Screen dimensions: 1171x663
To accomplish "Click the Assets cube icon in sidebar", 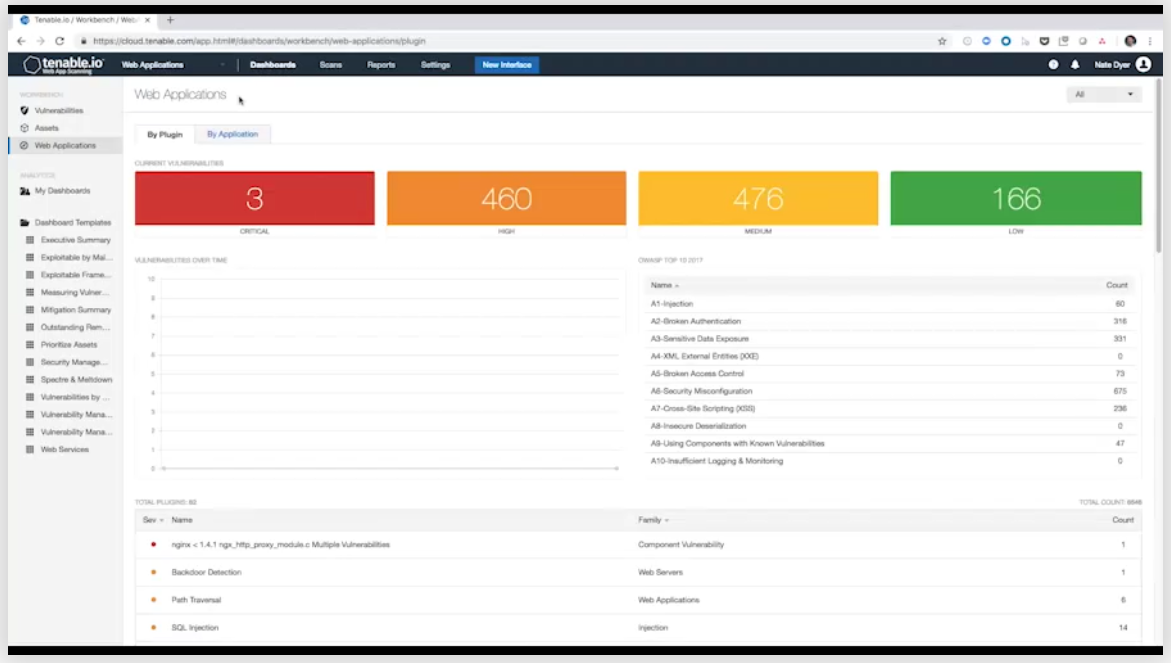I will click(24, 128).
